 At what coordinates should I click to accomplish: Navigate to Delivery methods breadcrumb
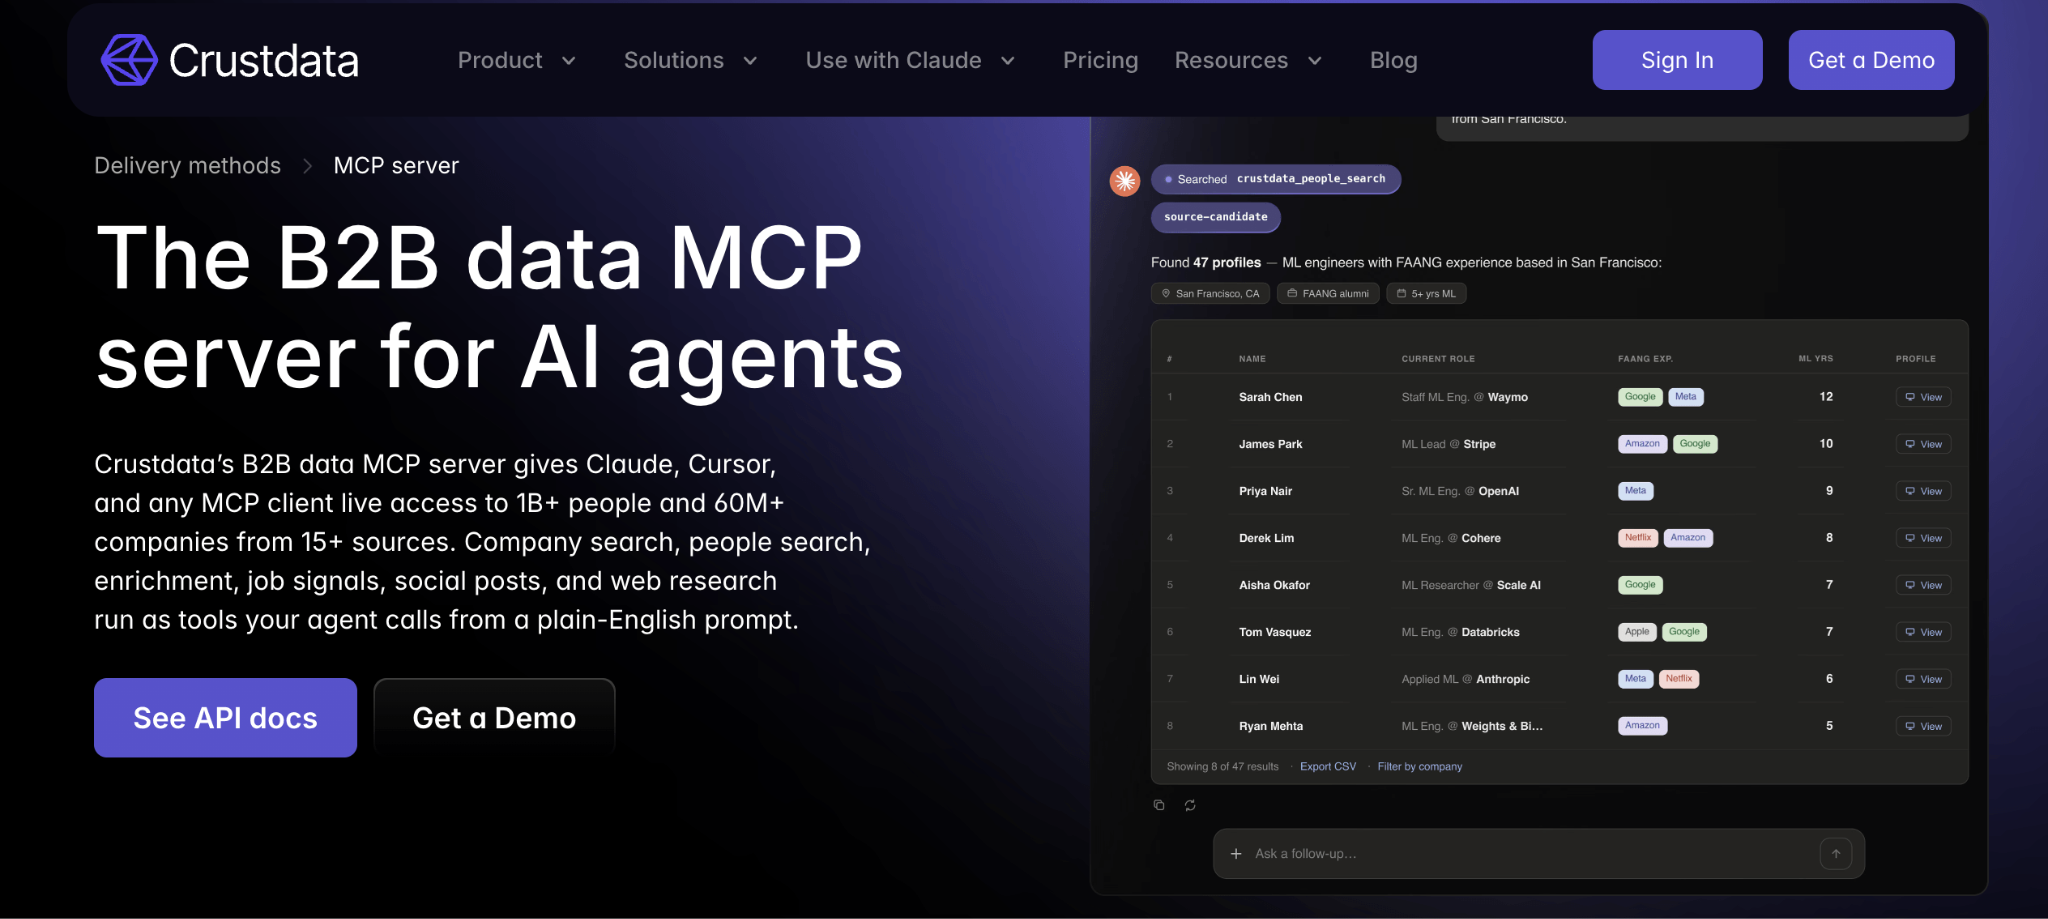pos(187,166)
